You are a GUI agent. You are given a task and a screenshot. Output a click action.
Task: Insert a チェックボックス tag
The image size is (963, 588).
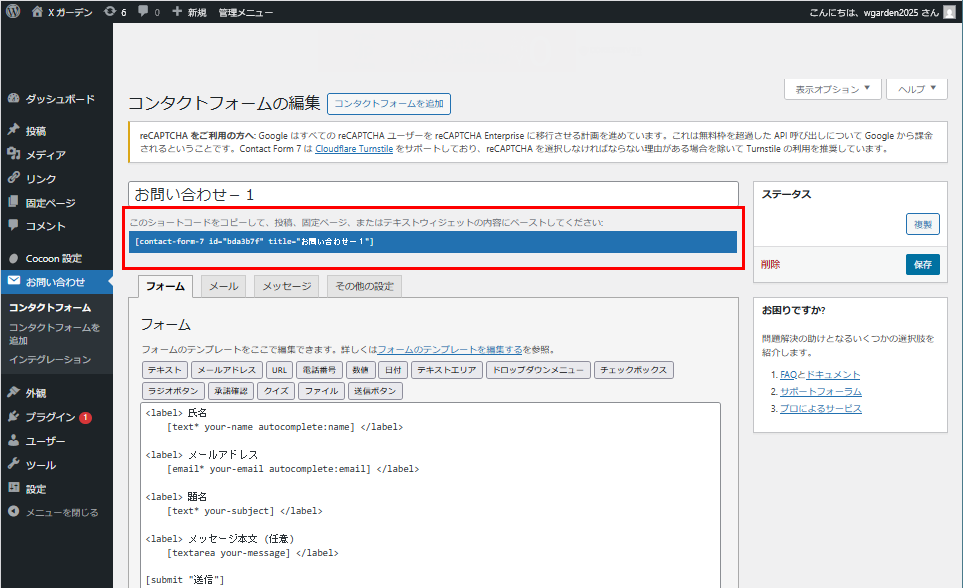click(634, 370)
